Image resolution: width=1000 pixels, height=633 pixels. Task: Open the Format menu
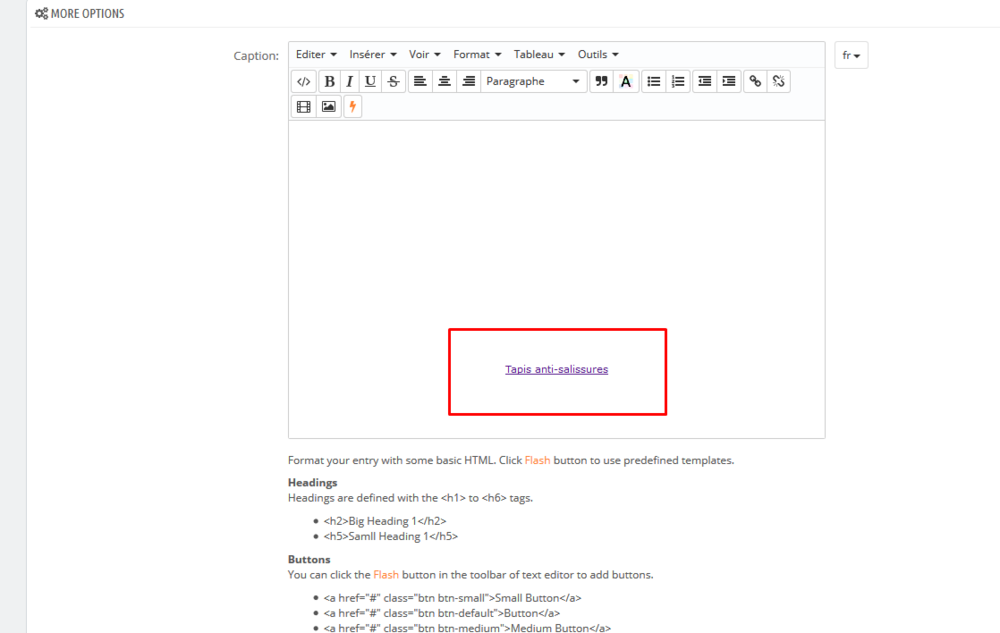[x=477, y=54]
